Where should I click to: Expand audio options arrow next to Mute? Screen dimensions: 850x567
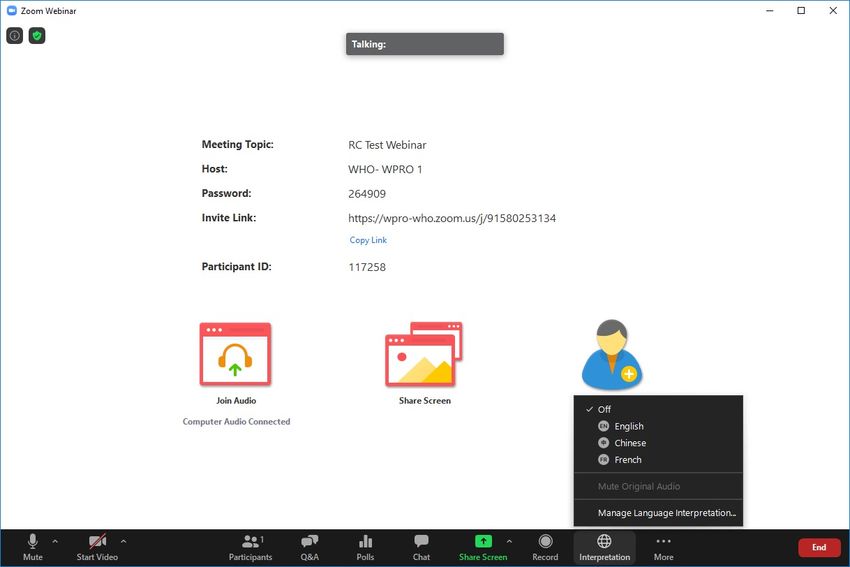55,541
